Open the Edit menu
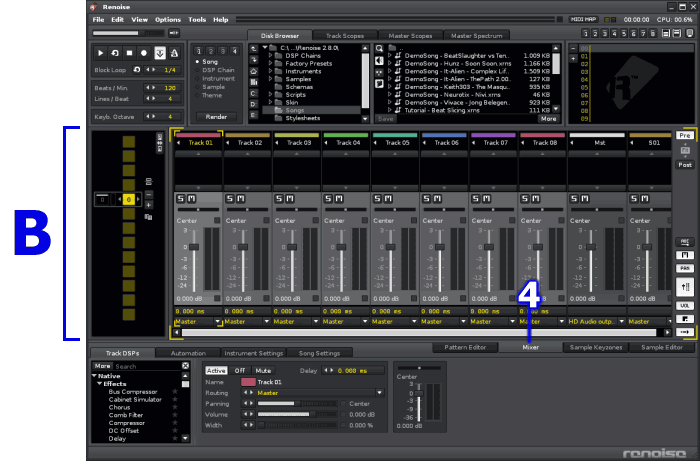The height and width of the screenshot is (461, 700). tap(117, 20)
